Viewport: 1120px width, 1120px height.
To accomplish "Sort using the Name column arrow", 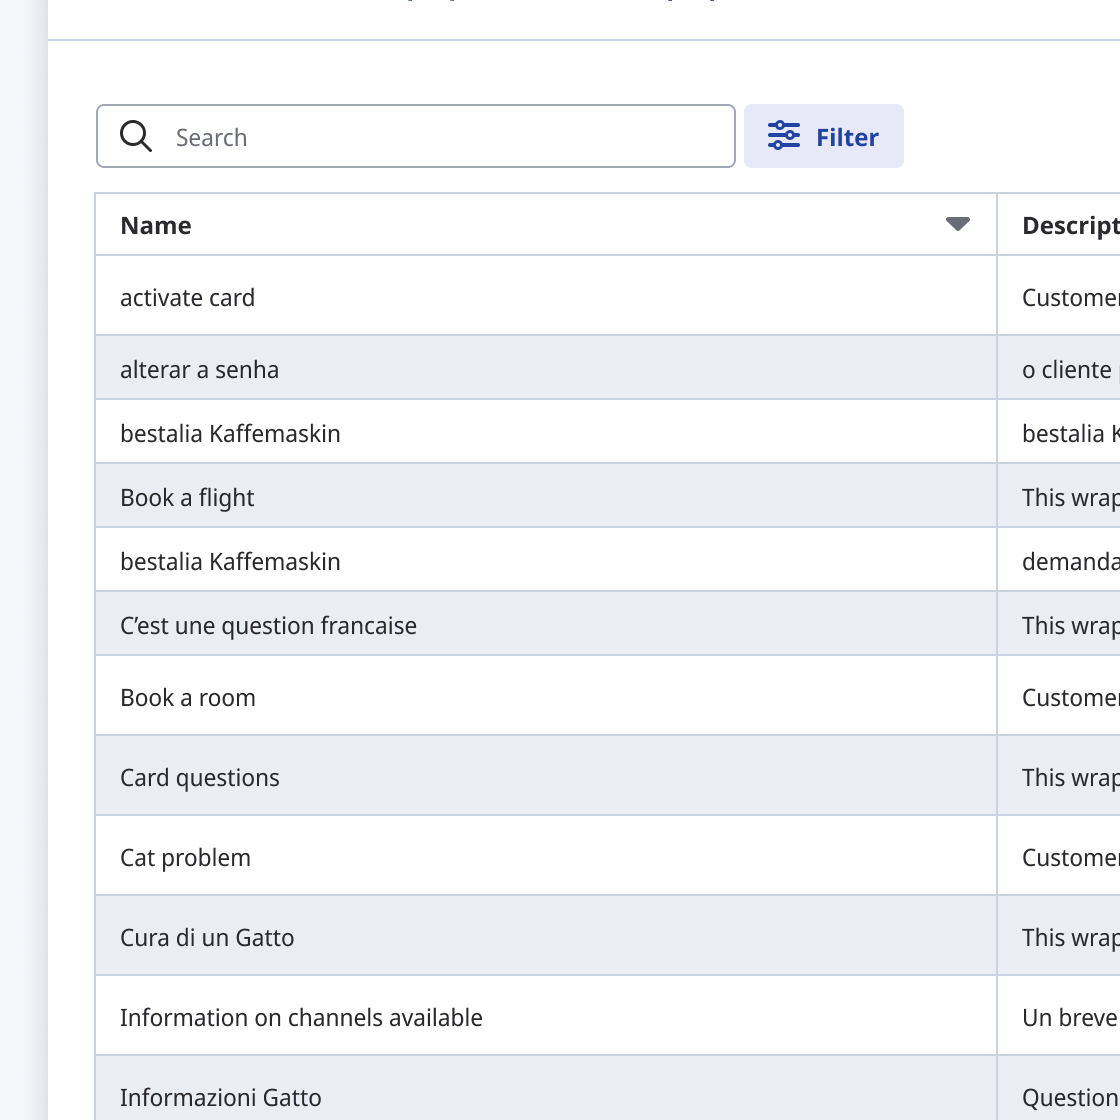I will [x=957, y=224].
